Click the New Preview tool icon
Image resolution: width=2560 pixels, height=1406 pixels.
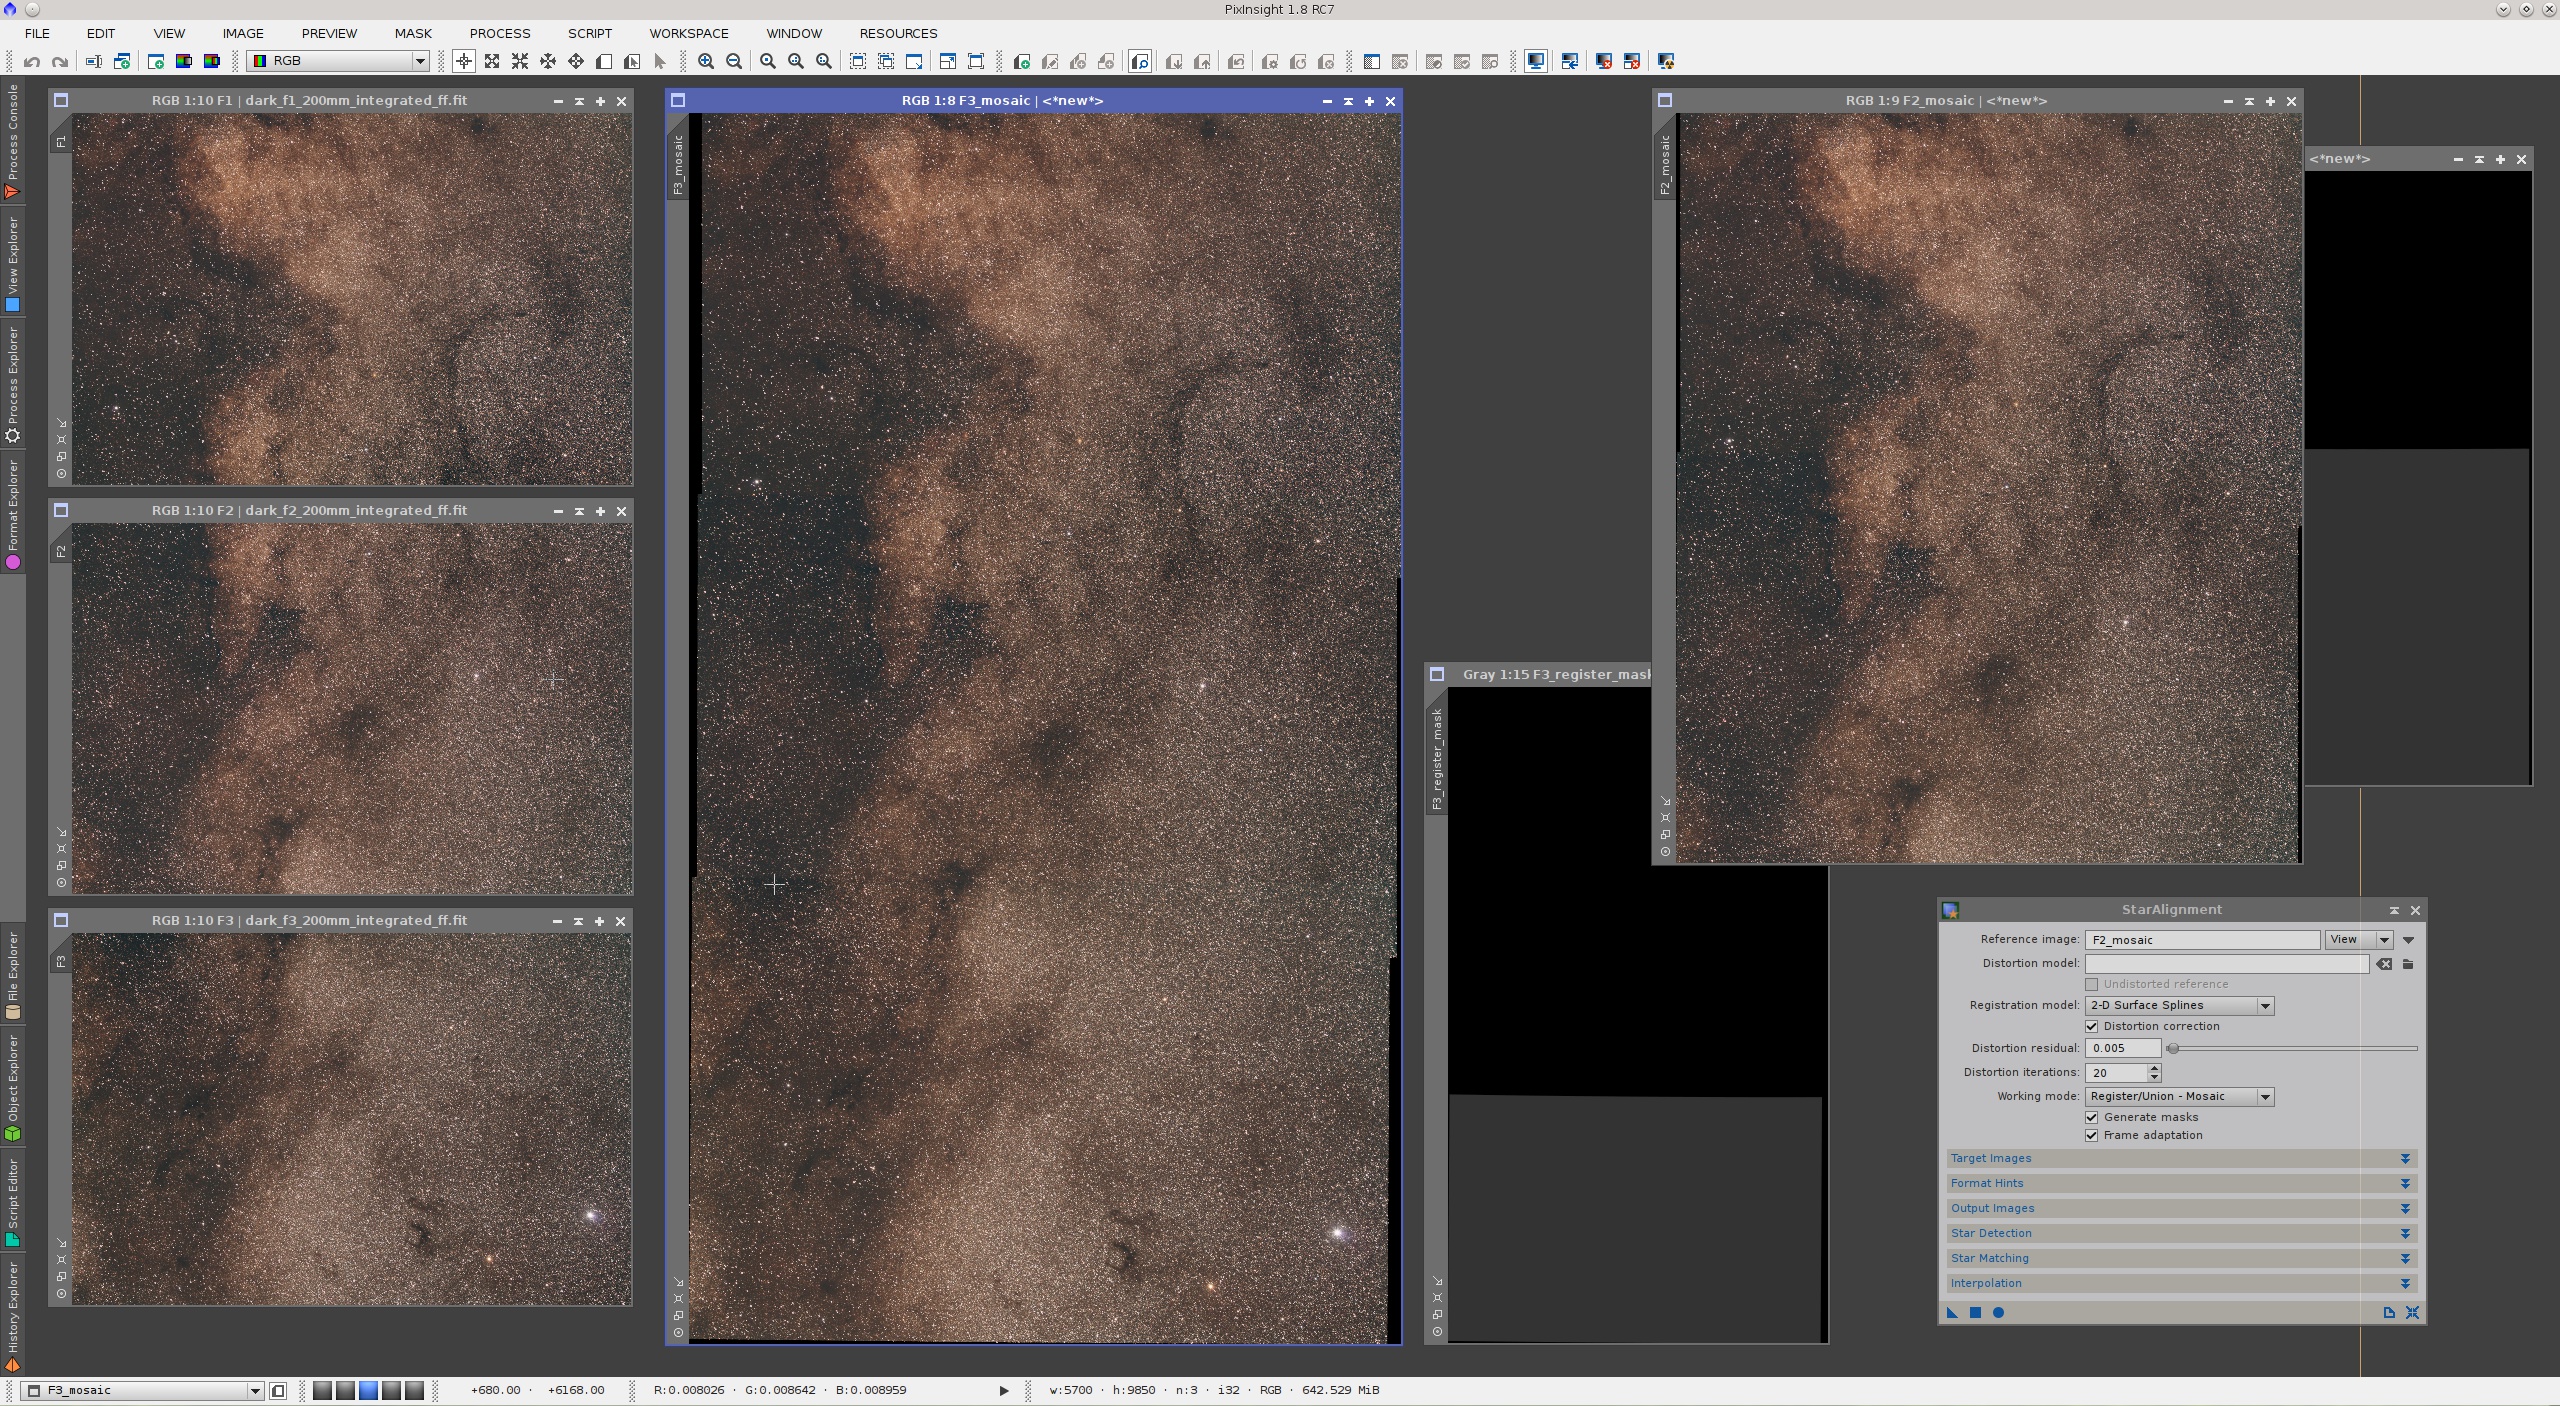pos(604,61)
